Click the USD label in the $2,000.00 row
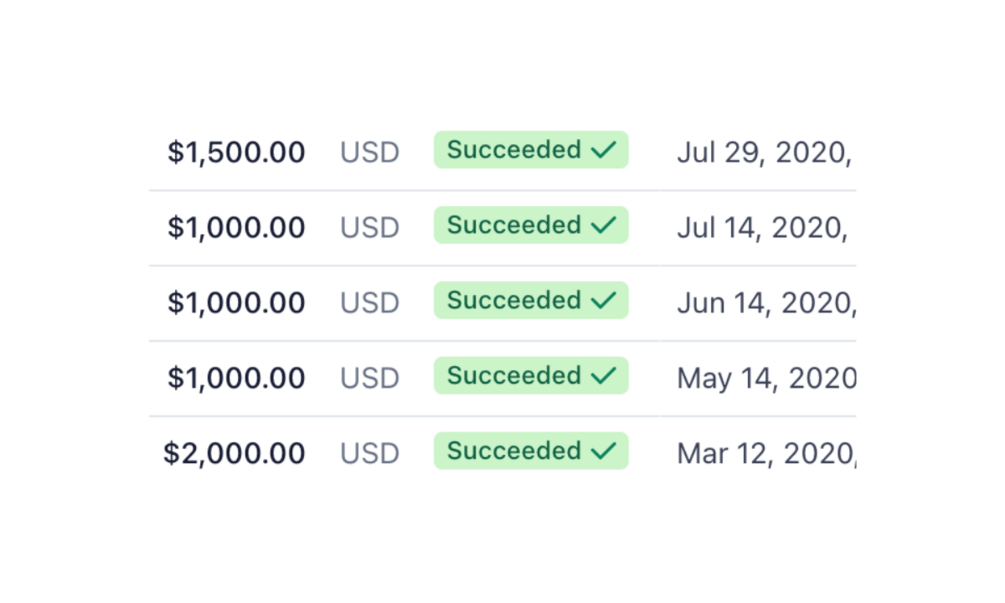Screen dimensions: 1005x603 coord(370,454)
